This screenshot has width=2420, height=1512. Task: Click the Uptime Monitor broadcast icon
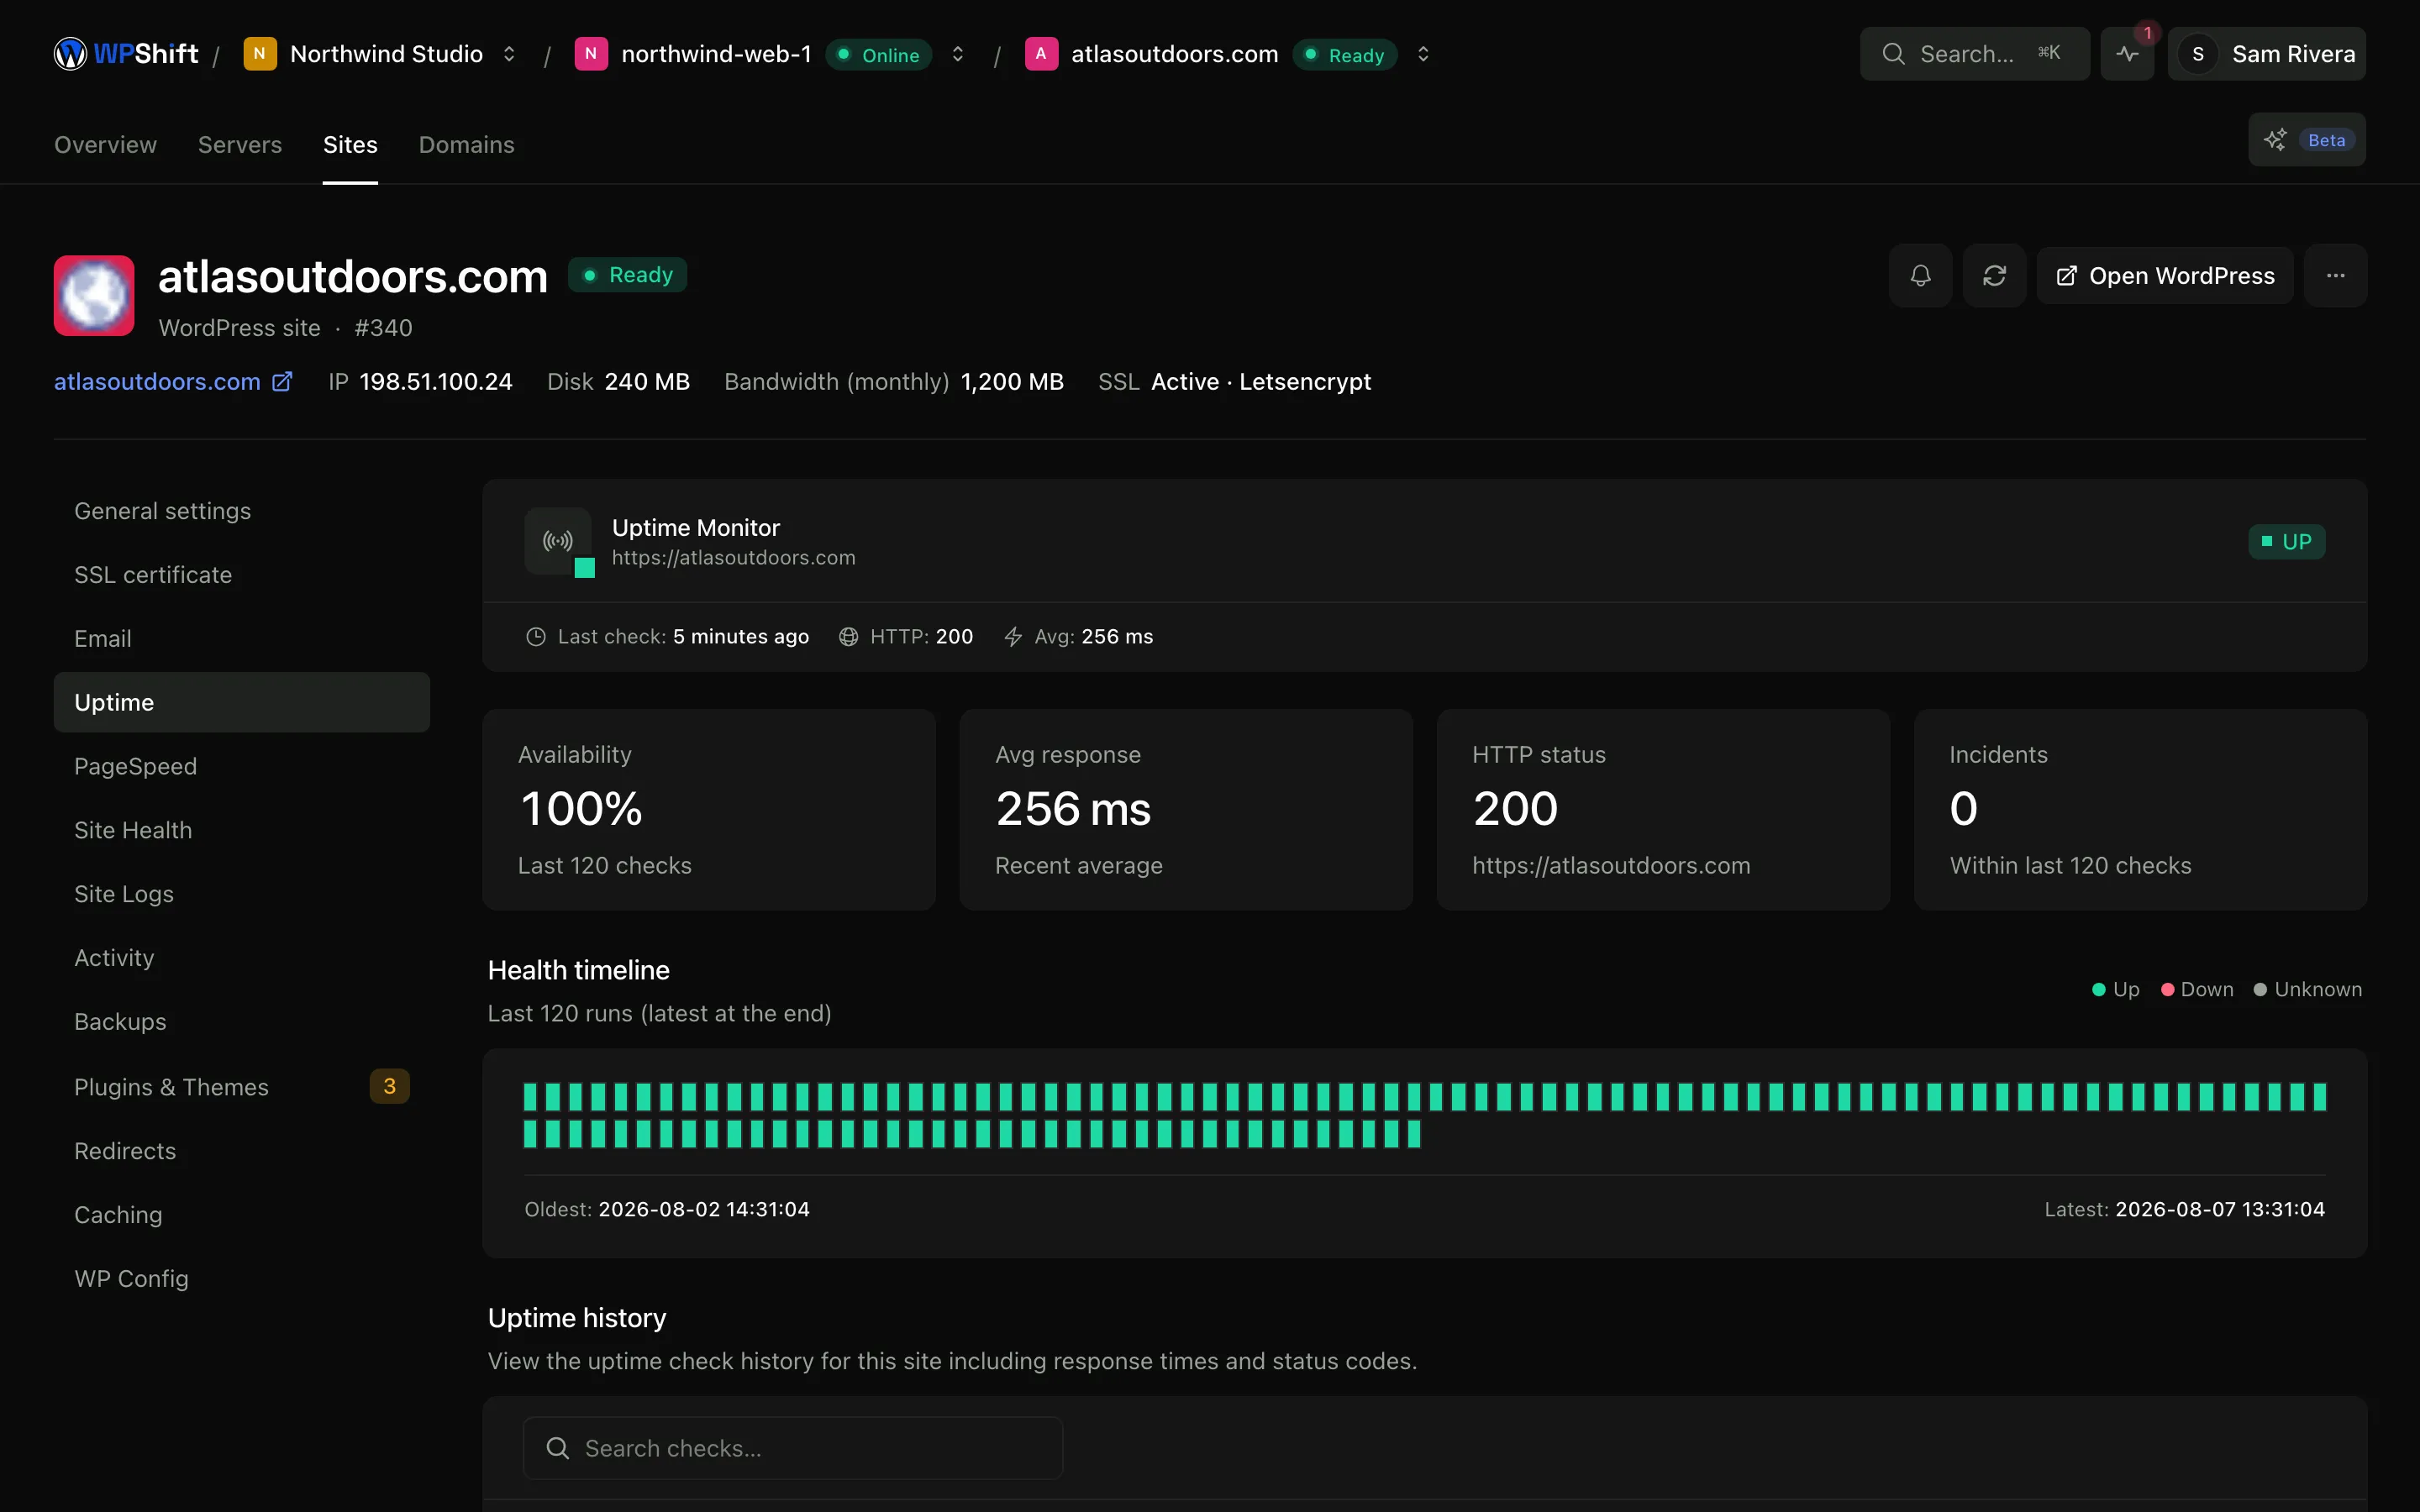[558, 541]
